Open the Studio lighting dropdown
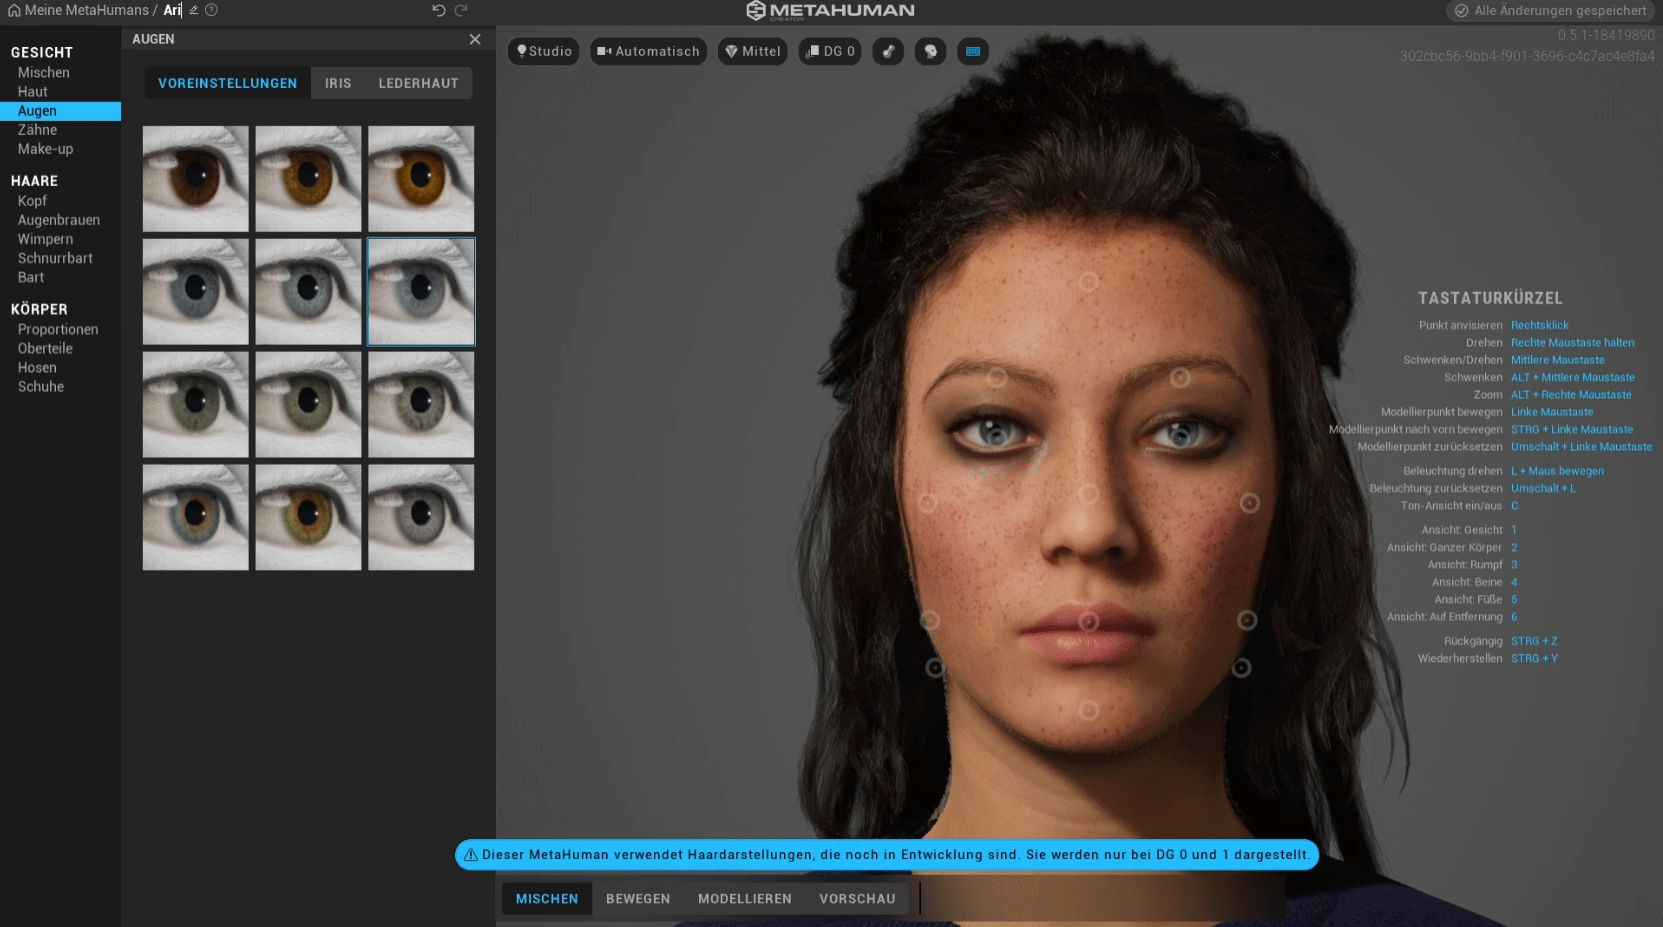This screenshot has height=927, width=1663. (x=544, y=51)
